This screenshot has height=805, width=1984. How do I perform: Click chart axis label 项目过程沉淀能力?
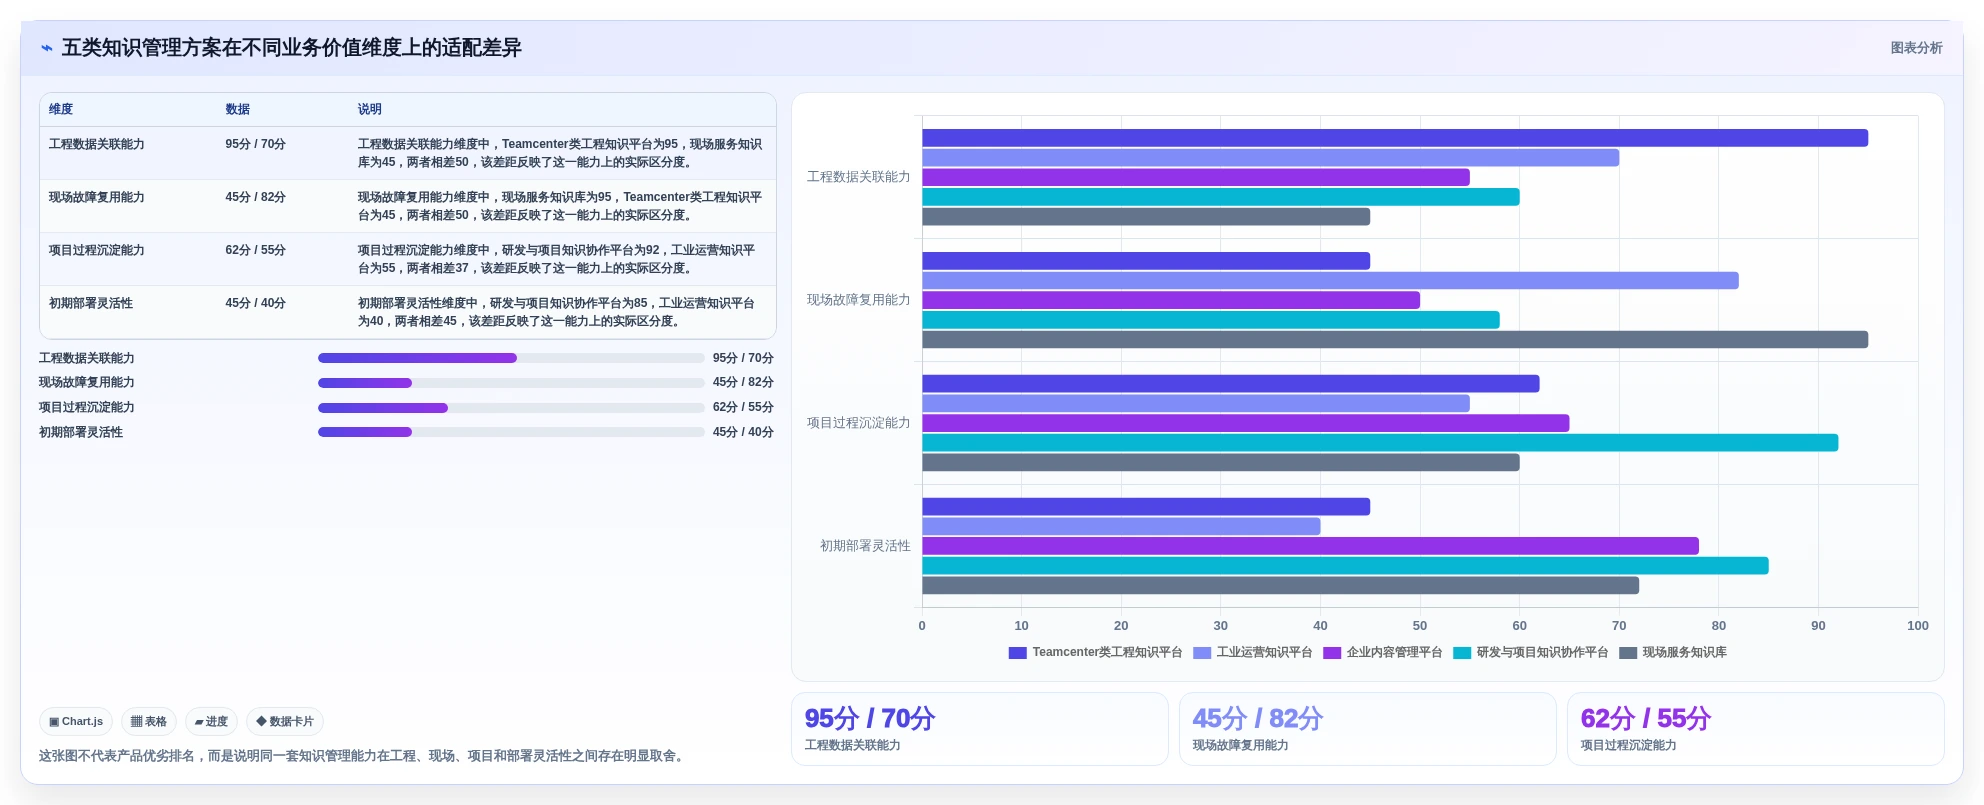pyautogui.click(x=859, y=423)
